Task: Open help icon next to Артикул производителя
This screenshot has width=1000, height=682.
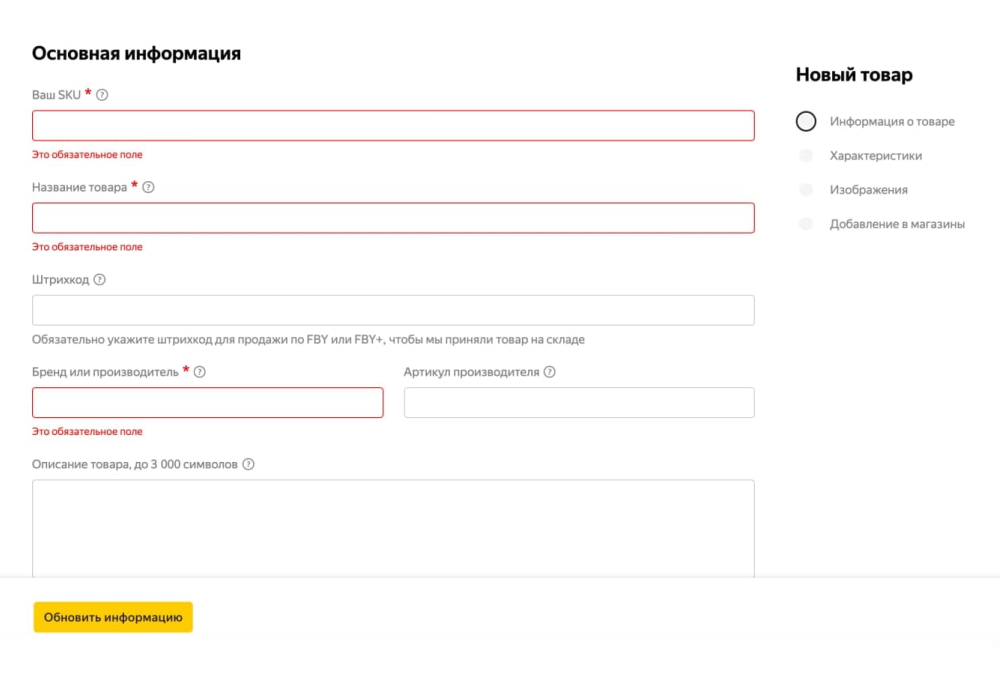Action: coord(550,372)
